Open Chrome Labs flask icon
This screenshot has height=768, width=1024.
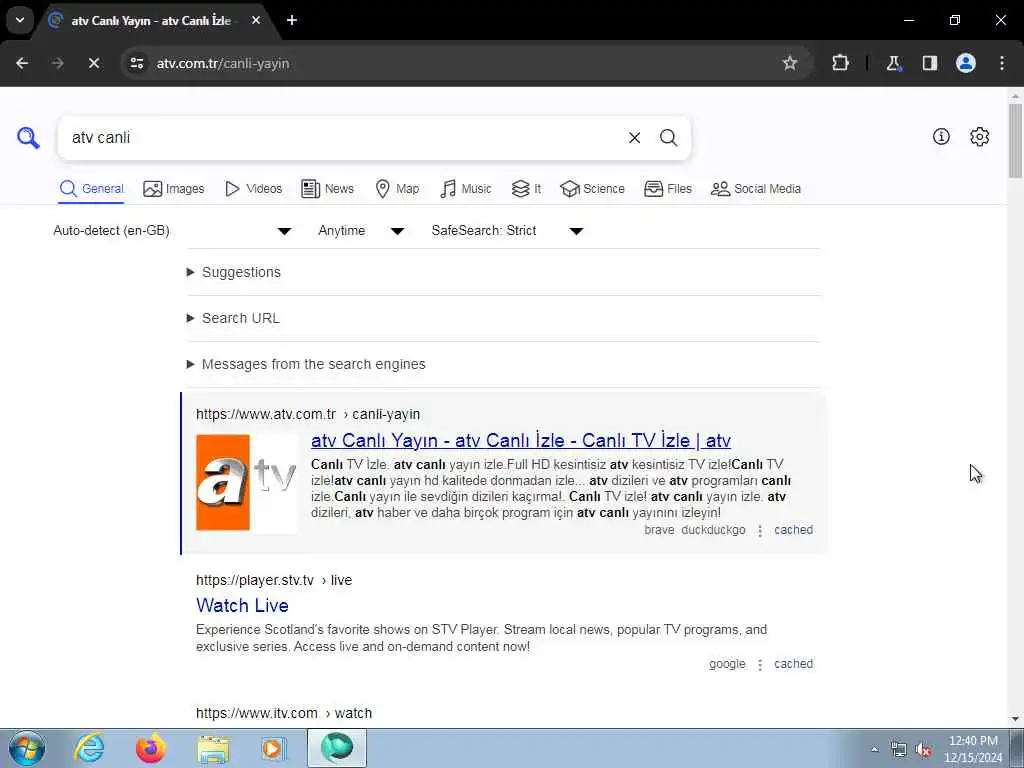893,63
